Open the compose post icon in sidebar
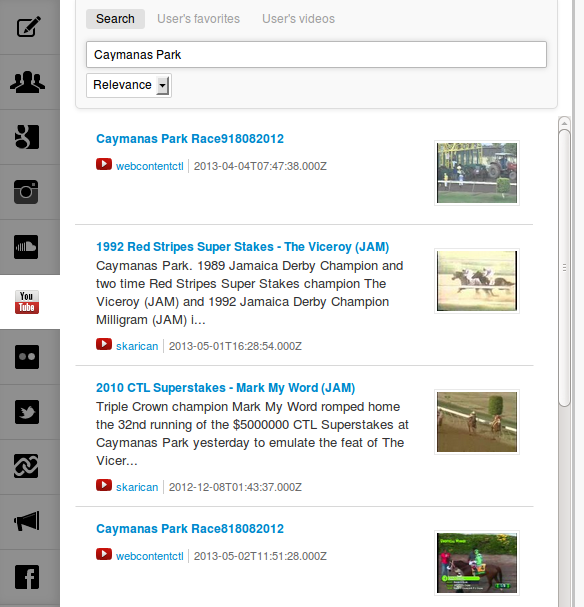This screenshot has width=584, height=607. tap(28, 27)
